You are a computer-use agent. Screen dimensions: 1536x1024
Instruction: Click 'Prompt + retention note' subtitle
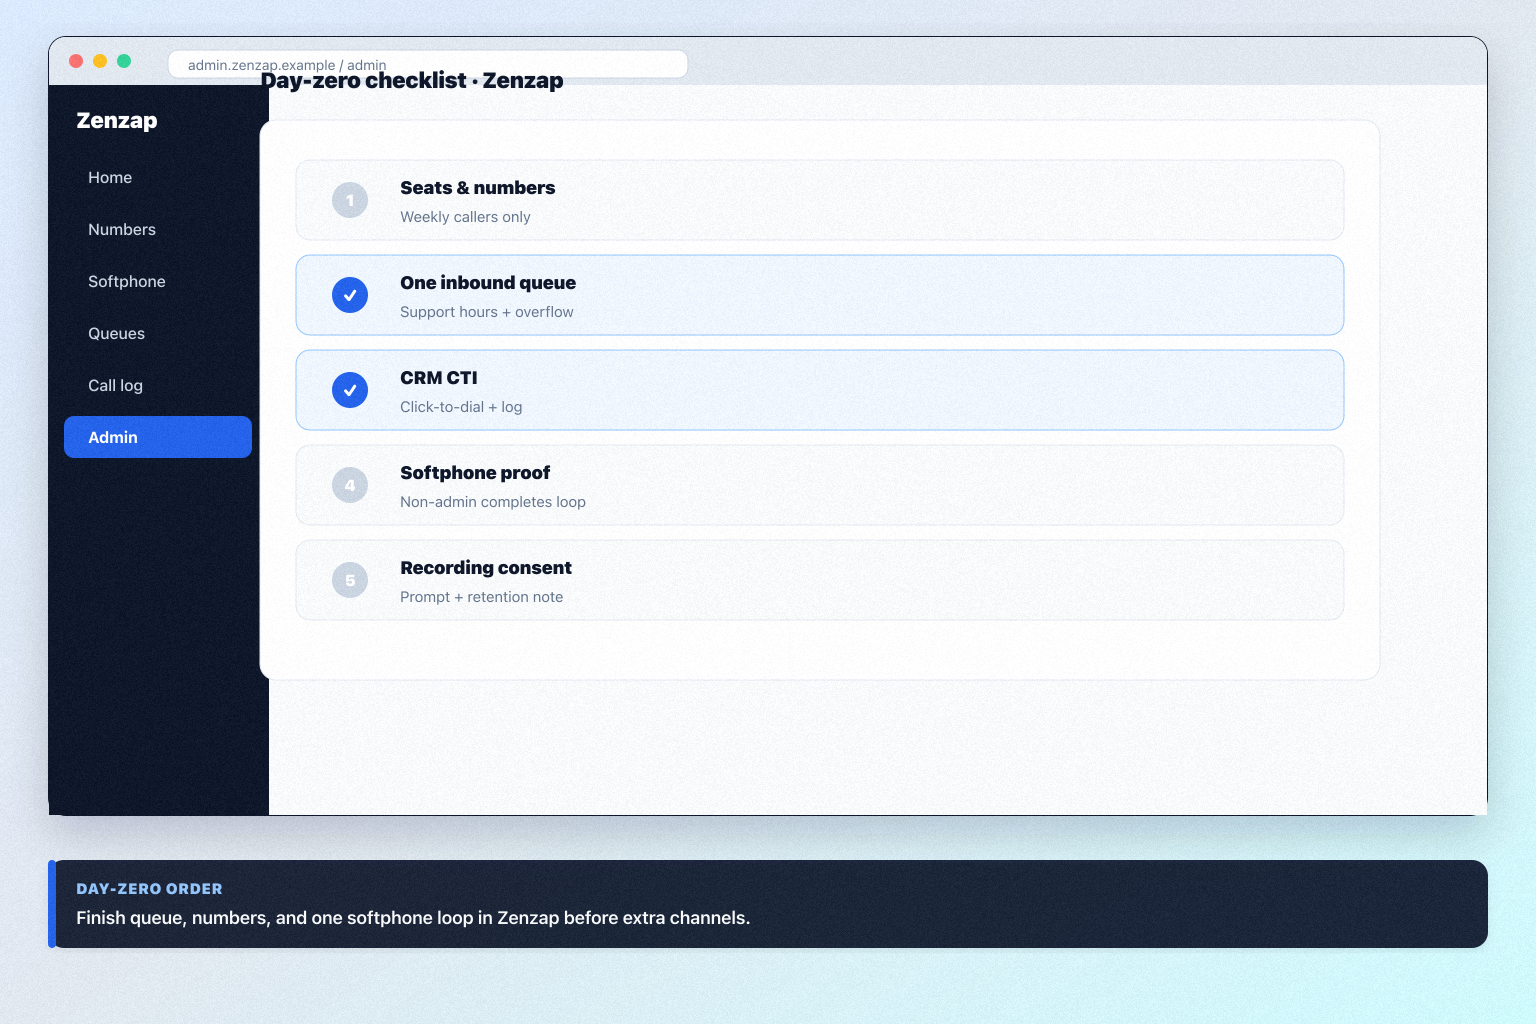click(481, 597)
